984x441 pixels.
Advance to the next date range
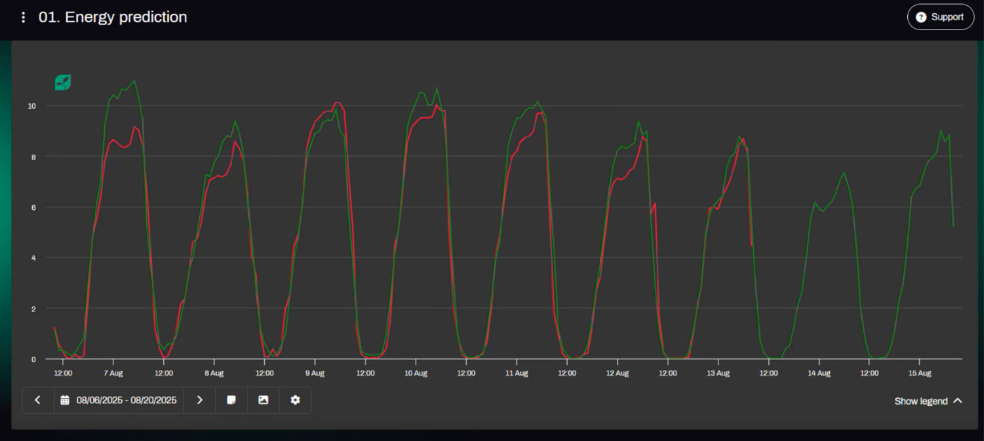pyautogui.click(x=200, y=400)
